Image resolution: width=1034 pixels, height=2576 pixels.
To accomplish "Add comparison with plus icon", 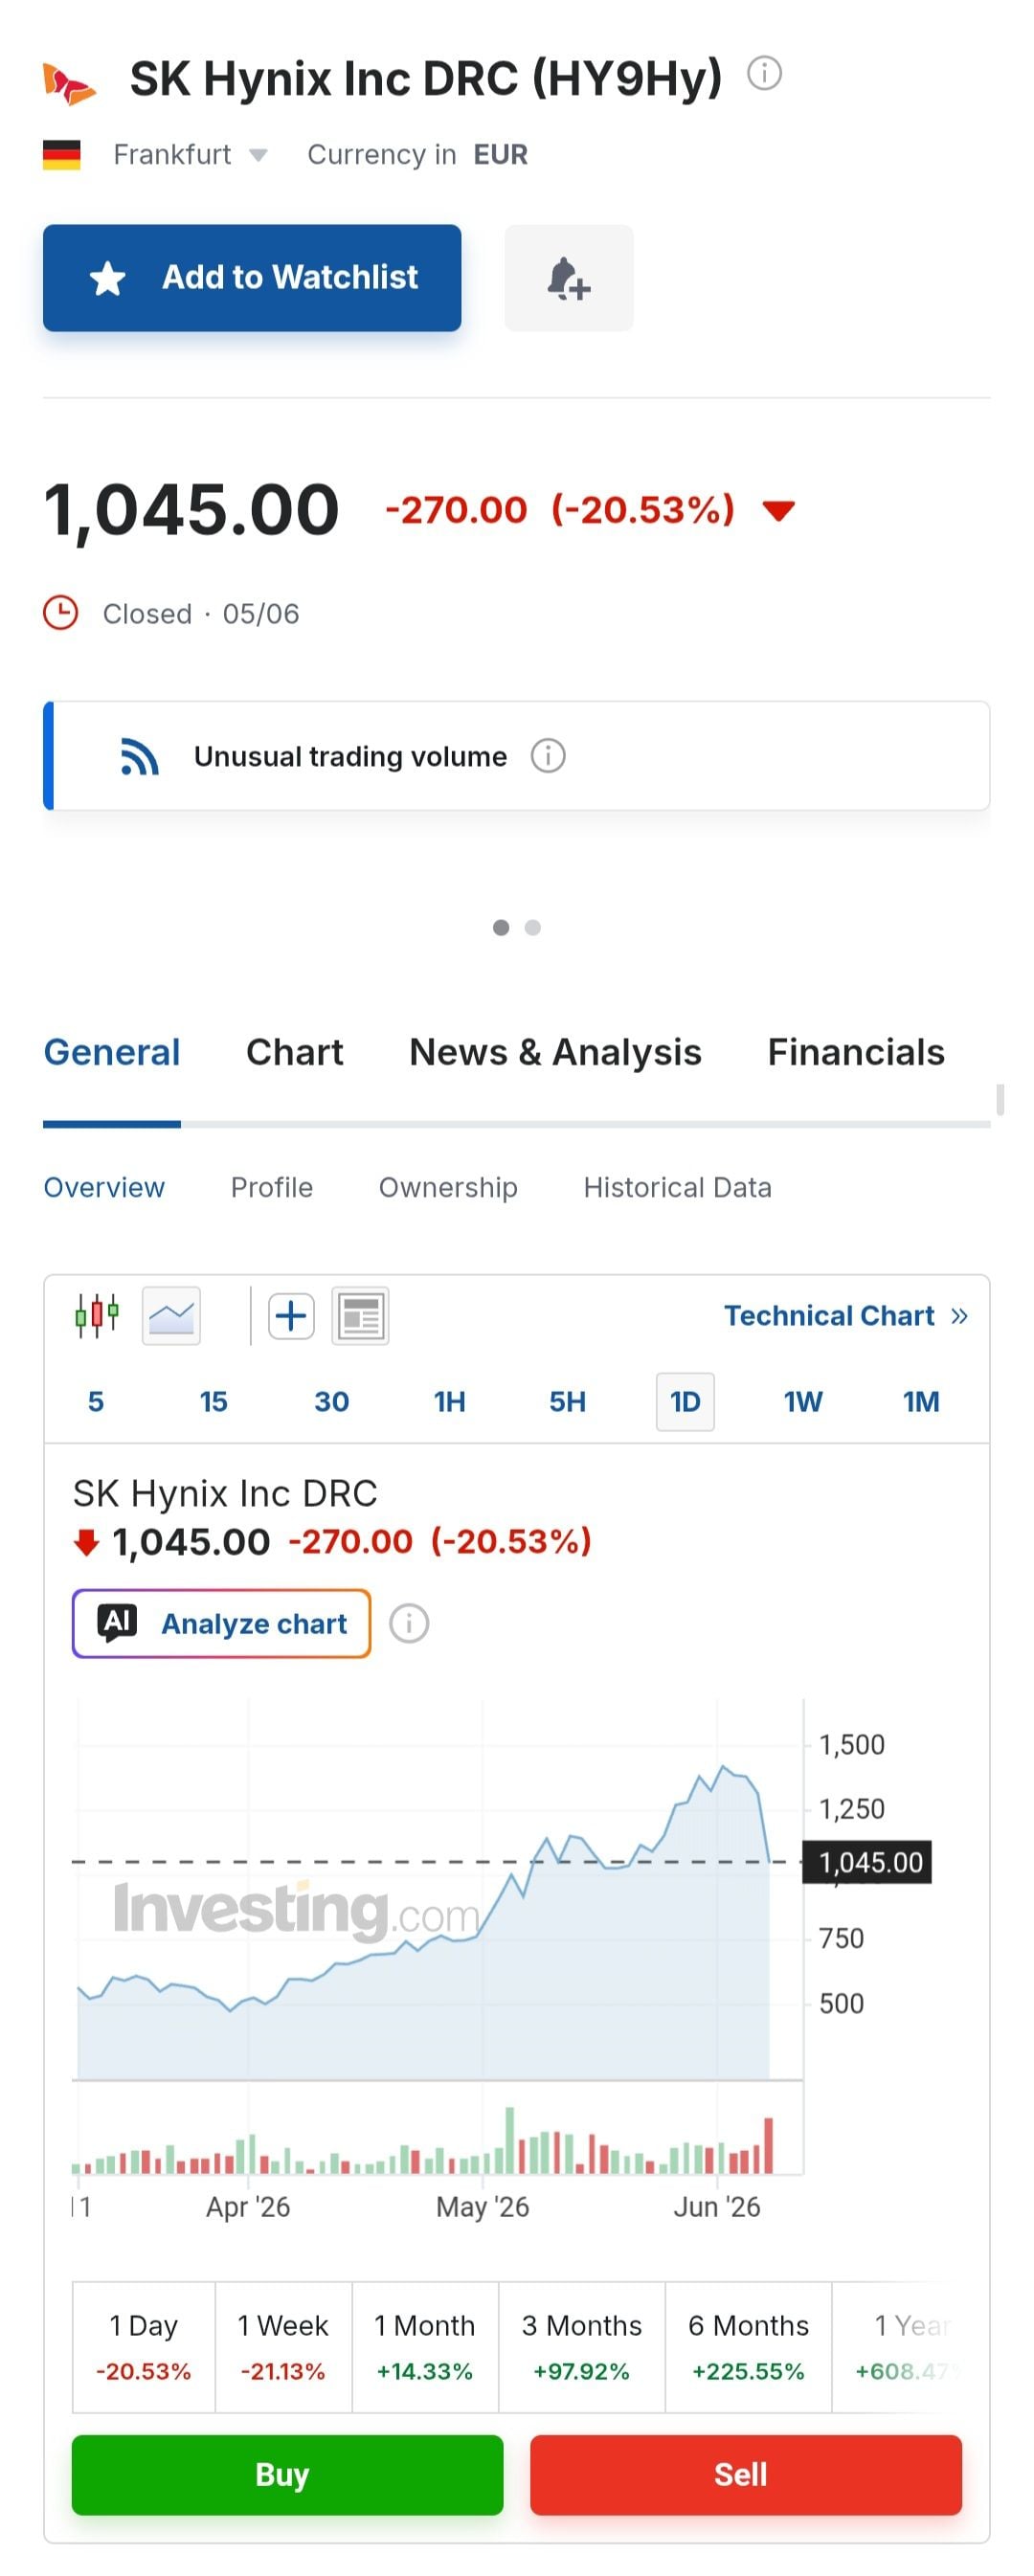I will [291, 1315].
